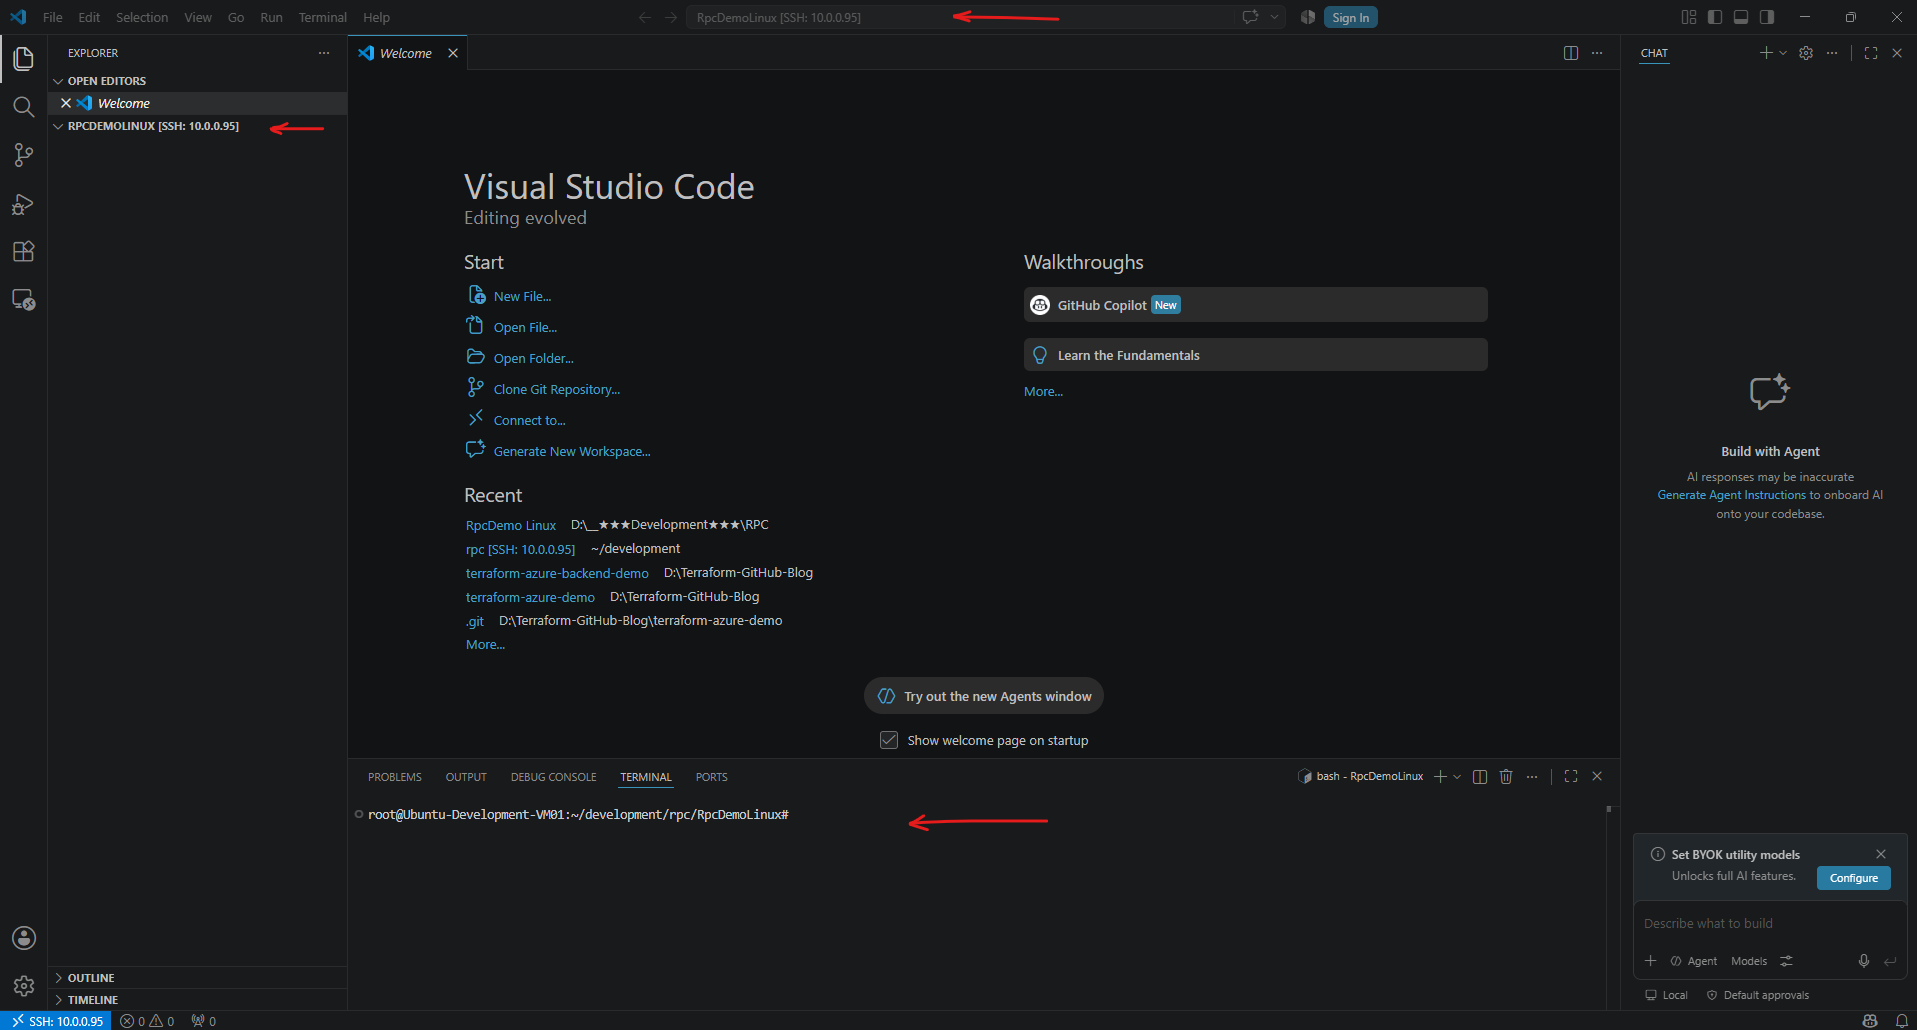Click Clone Git Repository... link
1917x1030 pixels.
556,389
